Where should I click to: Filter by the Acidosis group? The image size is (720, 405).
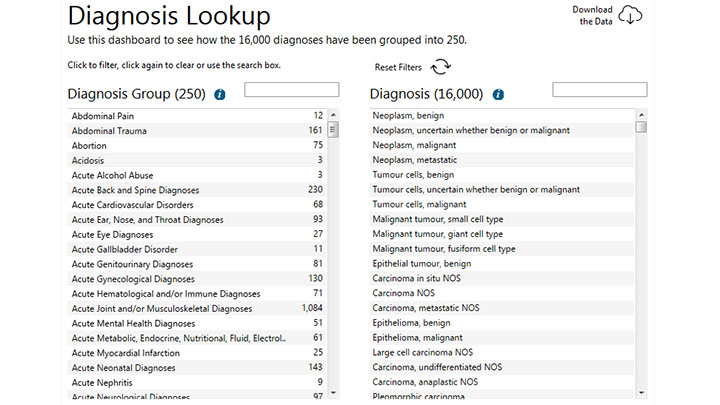[197, 160]
